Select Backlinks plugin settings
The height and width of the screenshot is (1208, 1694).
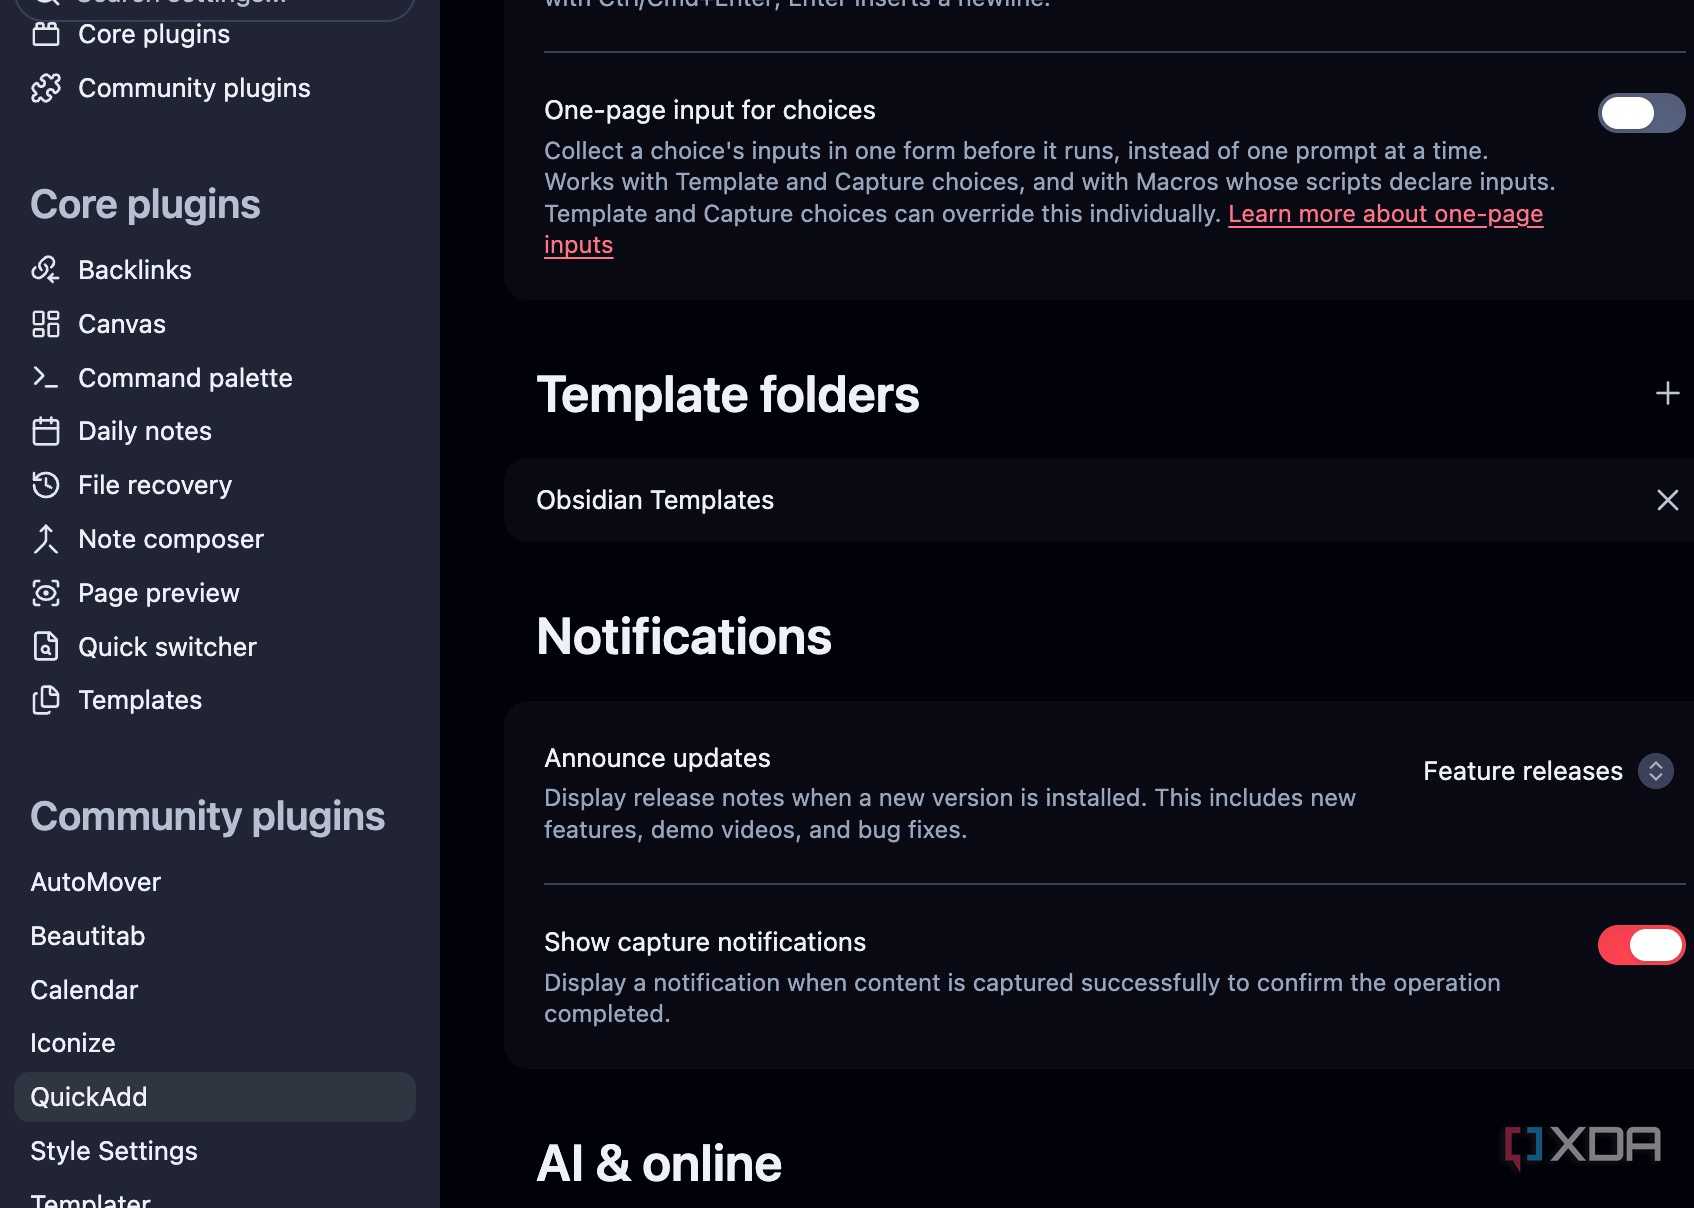click(x=215, y=270)
